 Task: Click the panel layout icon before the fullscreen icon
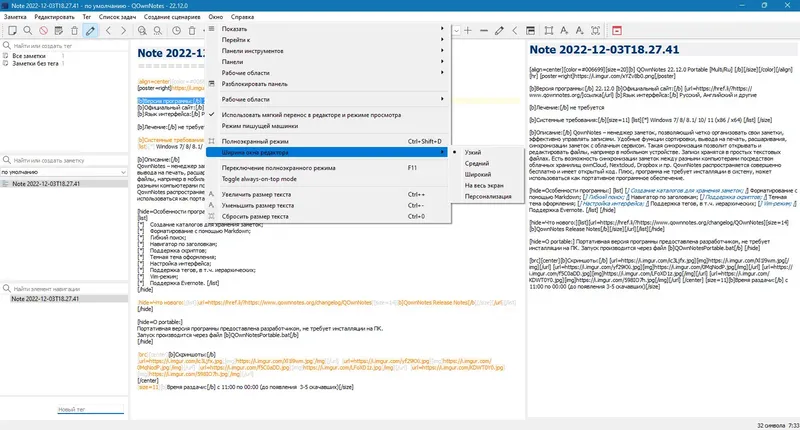click(531, 31)
